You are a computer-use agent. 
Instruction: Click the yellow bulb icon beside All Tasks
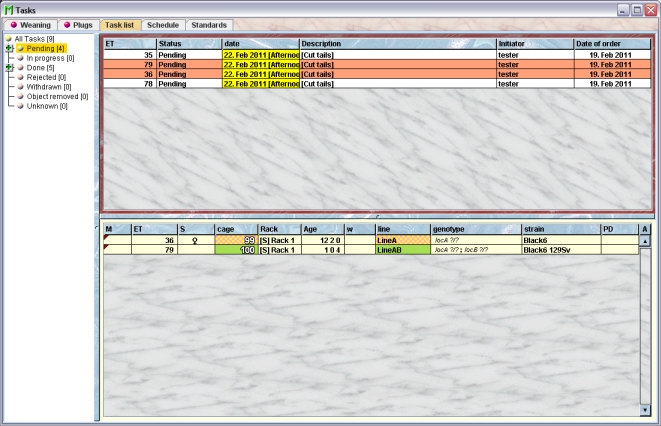tap(10, 38)
